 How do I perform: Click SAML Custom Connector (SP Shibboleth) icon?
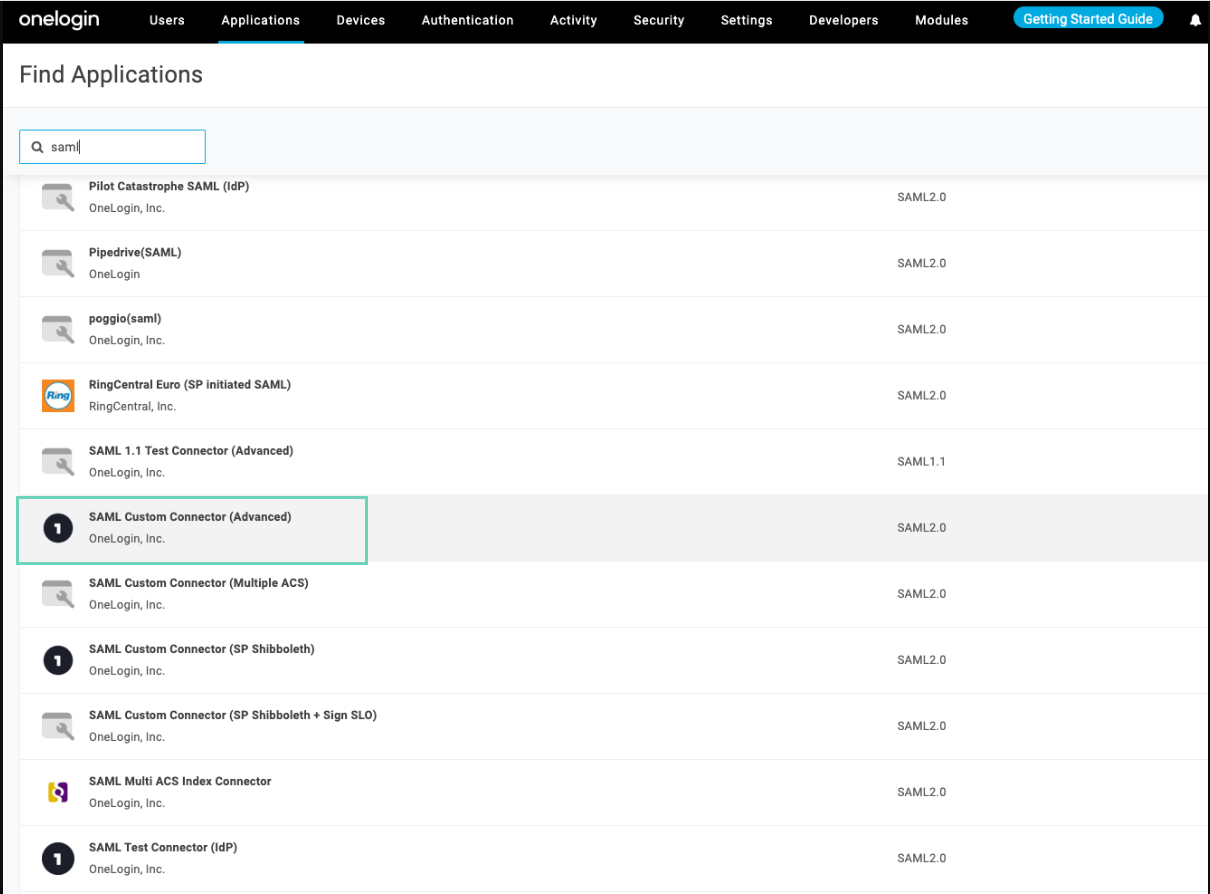[x=58, y=660]
